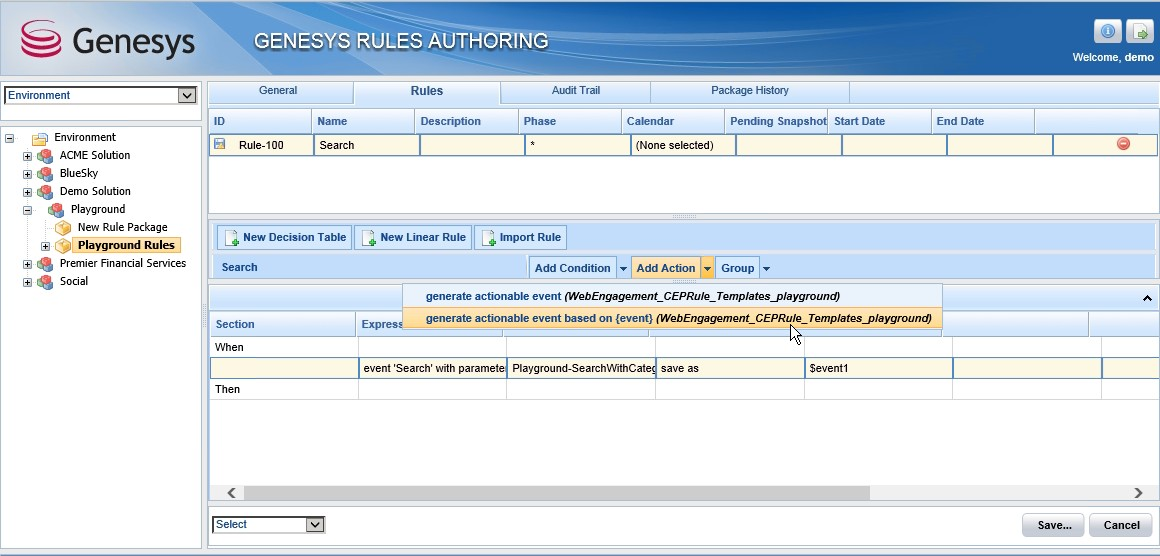
Task: Click the Save... button
Action: 1053,525
